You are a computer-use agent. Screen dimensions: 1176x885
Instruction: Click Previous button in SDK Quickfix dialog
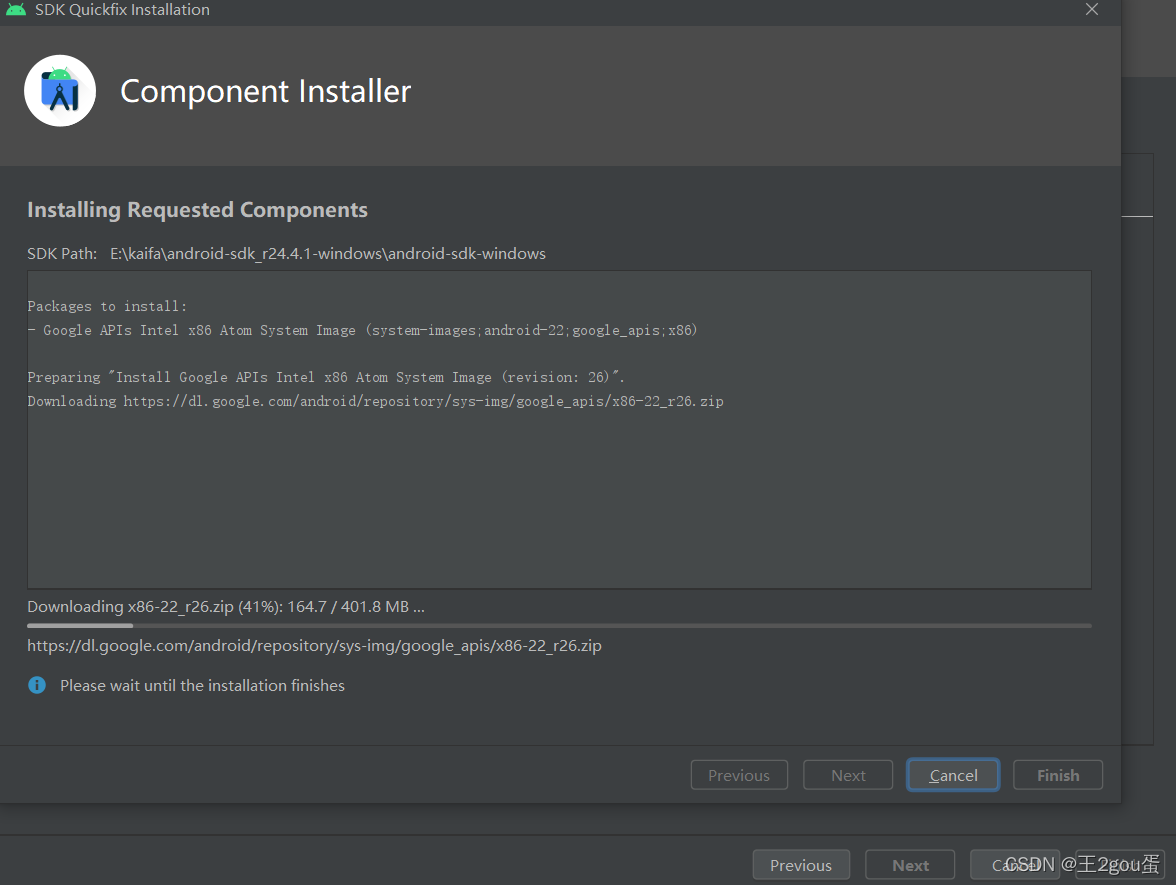pos(739,775)
